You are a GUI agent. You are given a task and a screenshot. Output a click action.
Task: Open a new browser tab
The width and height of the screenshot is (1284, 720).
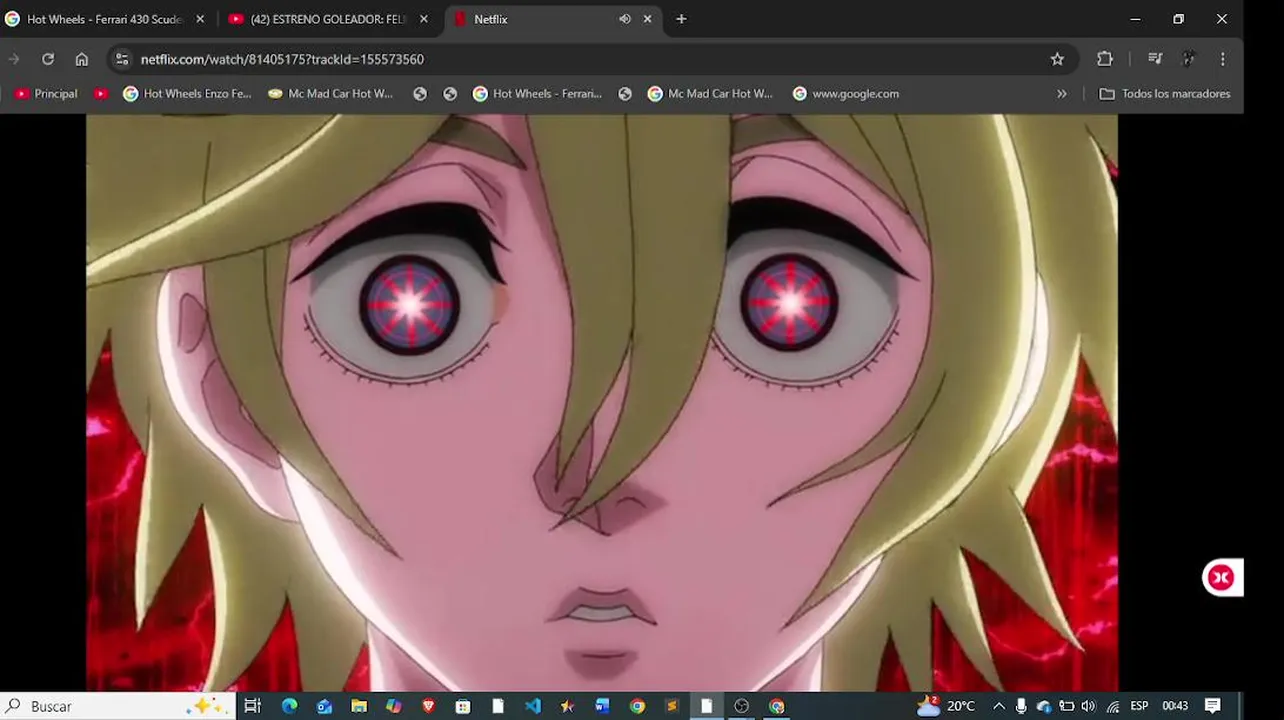coord(681,19)
